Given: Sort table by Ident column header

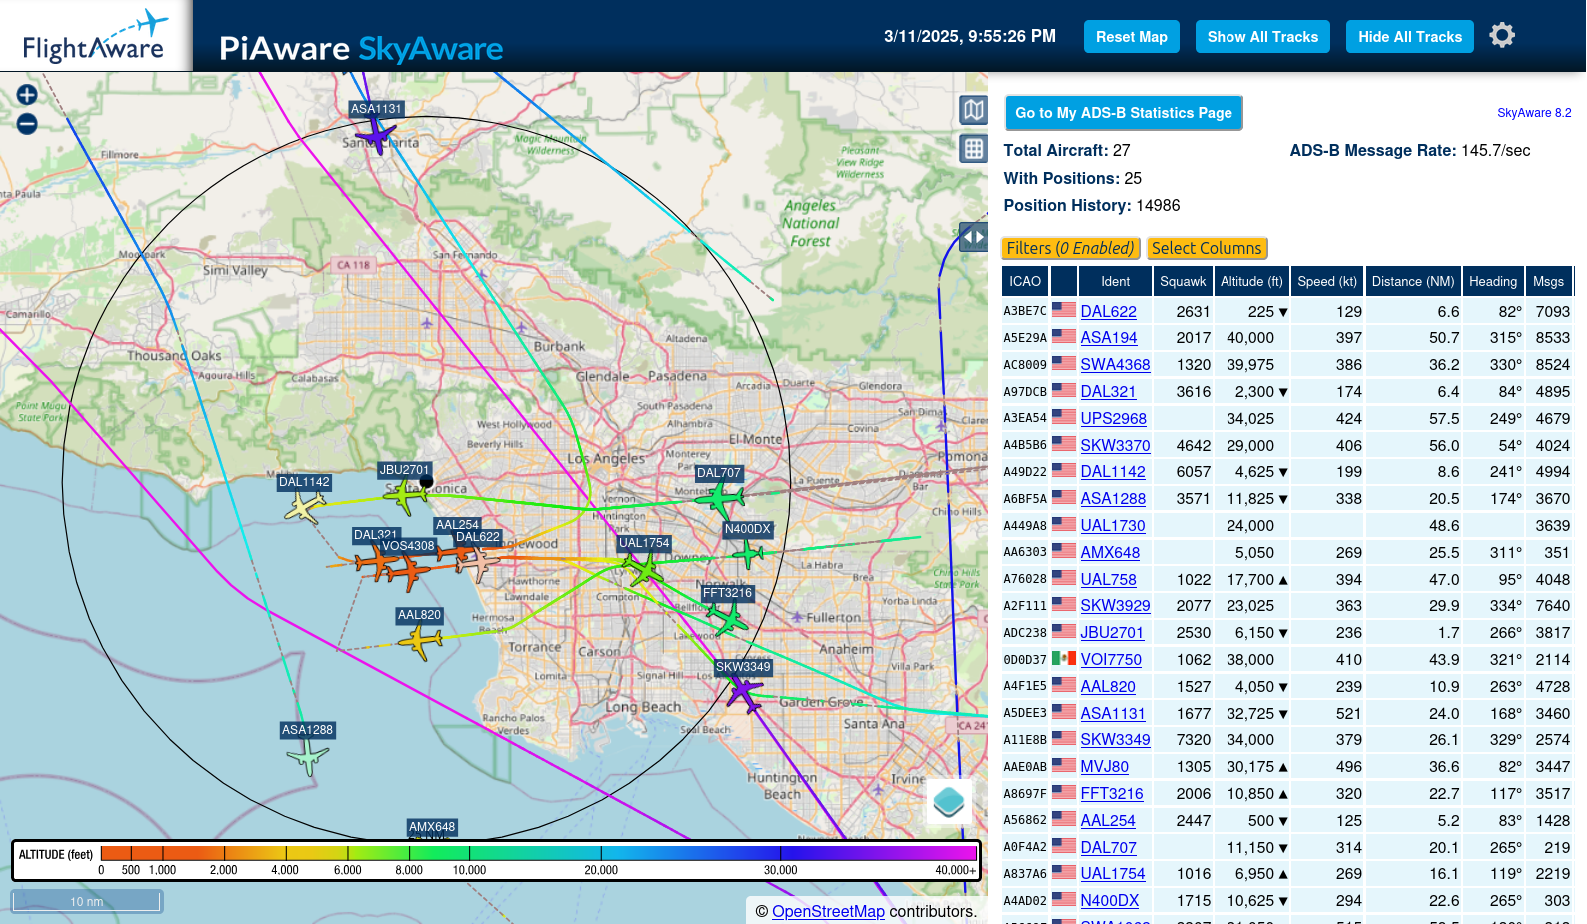Looking at the screenshot, I should [x=1116, y=282].
